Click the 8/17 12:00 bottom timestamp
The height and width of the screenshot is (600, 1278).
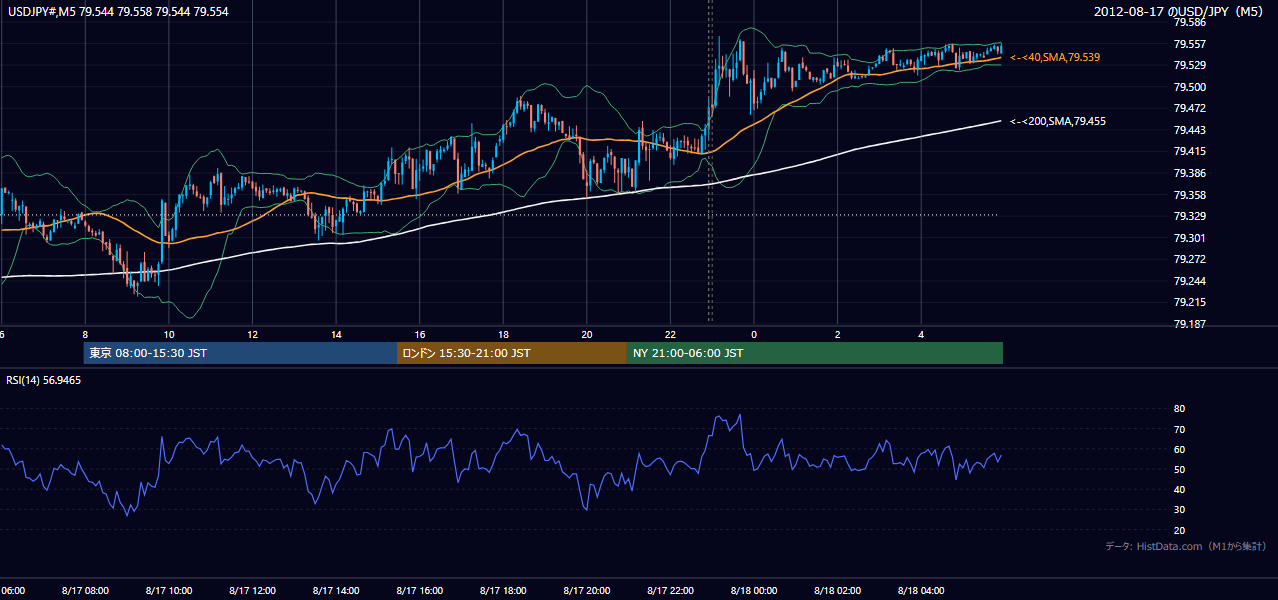[x=251, y=591]
